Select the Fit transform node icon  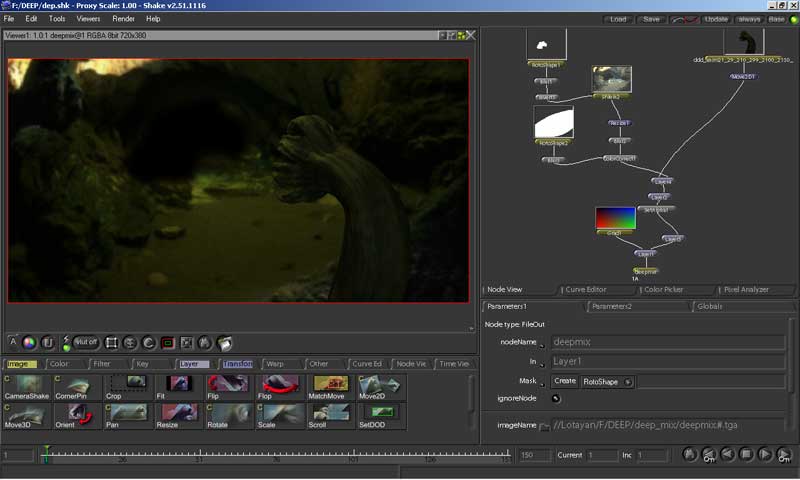tap(178, 388)
